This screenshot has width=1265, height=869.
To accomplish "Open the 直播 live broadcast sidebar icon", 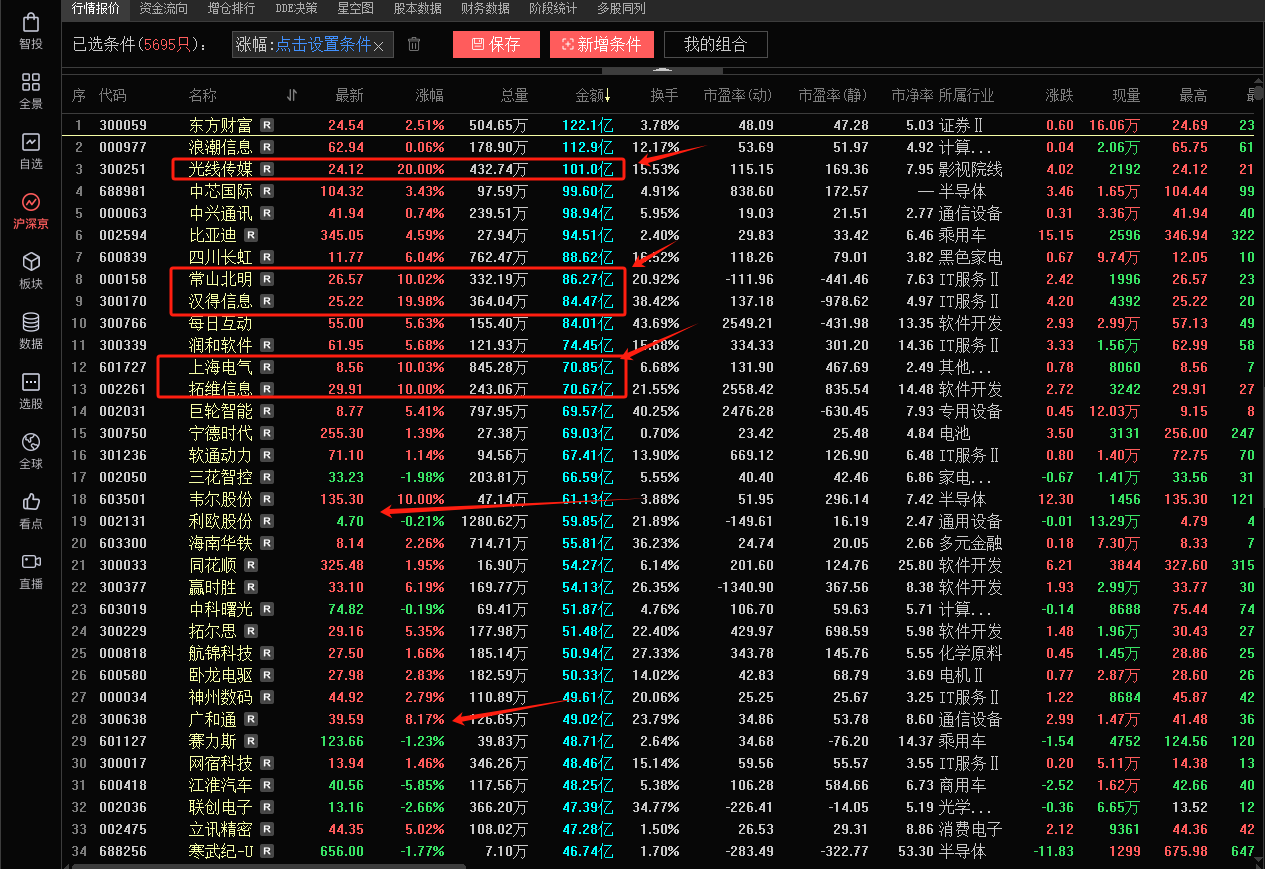I will (31, 571).
